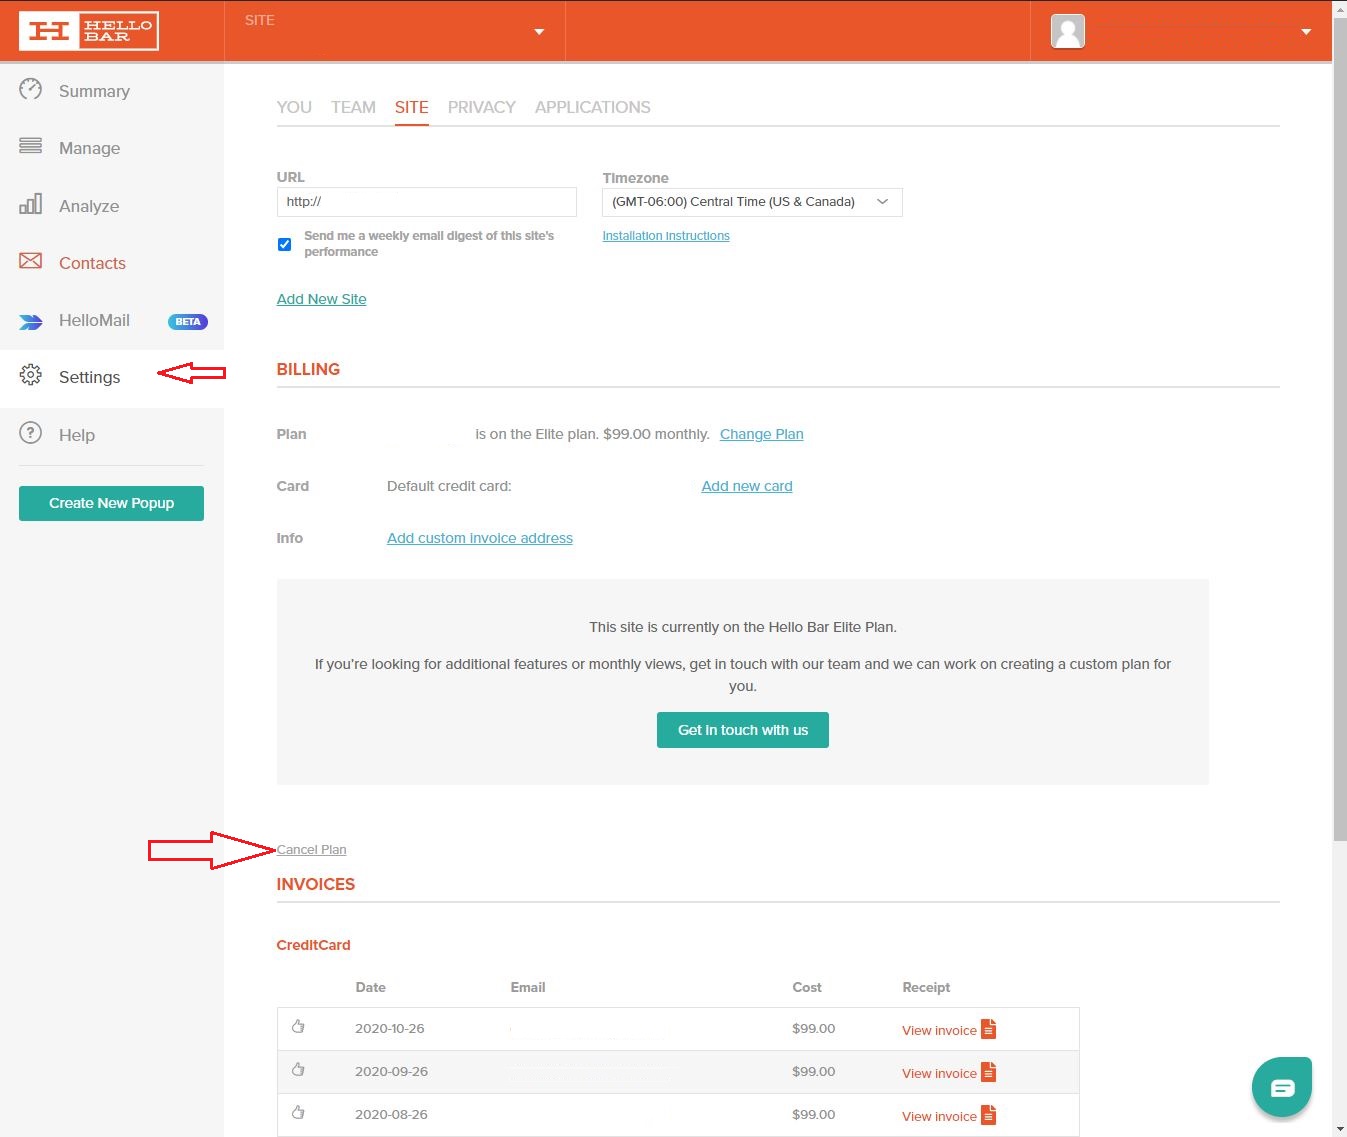Image resolution: width=1347 pixels, height=1137 pixels.
Task: Click the Analyze bar chart icon
Action: (31, 204)
